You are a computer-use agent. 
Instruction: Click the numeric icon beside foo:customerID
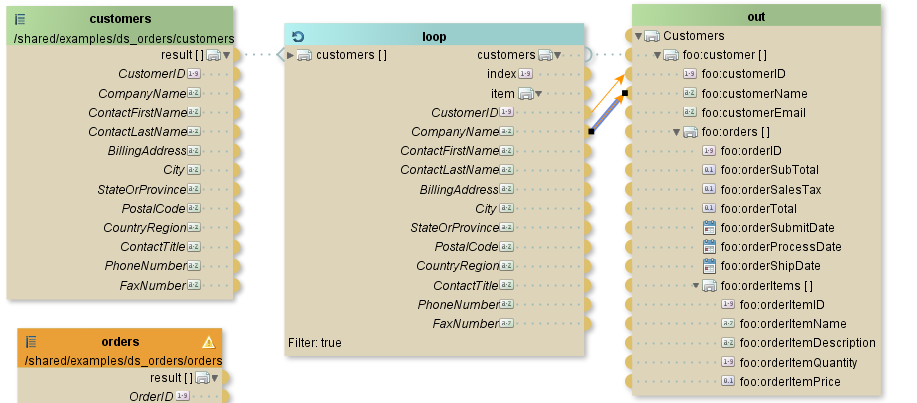coord(690,74)
